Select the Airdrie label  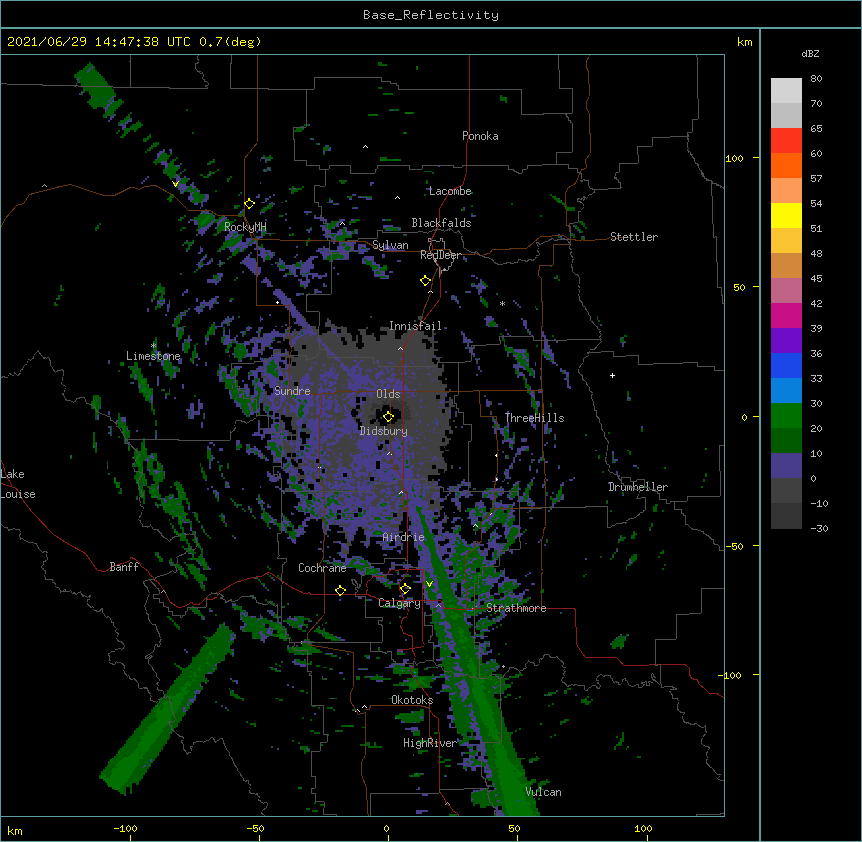tap(404, 537)
